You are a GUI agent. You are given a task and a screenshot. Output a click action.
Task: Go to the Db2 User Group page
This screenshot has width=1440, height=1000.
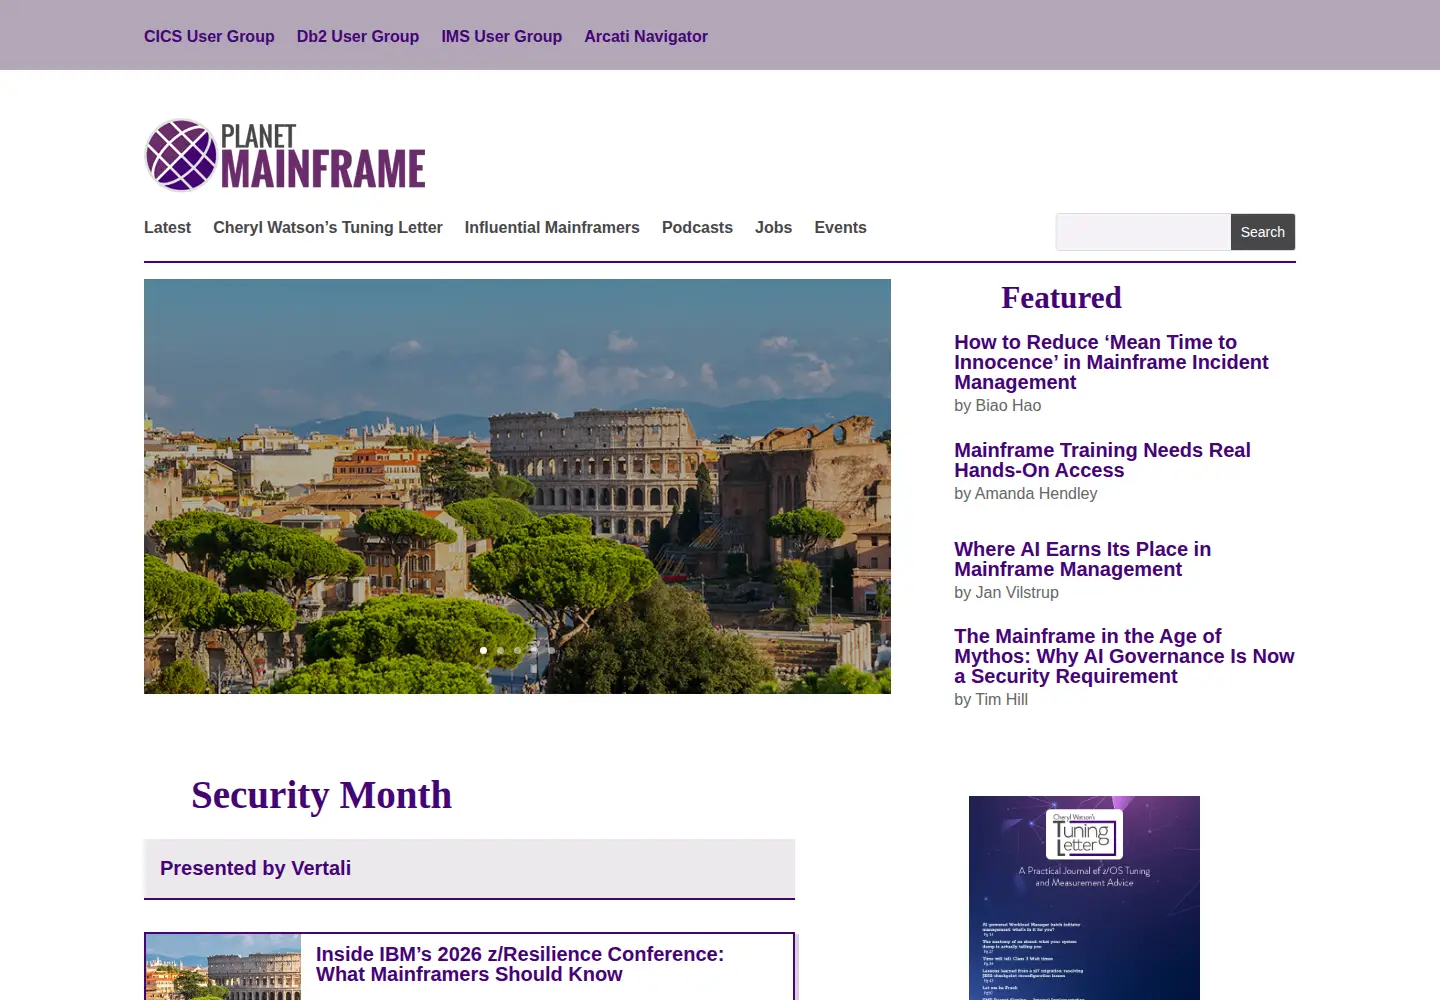358,36
